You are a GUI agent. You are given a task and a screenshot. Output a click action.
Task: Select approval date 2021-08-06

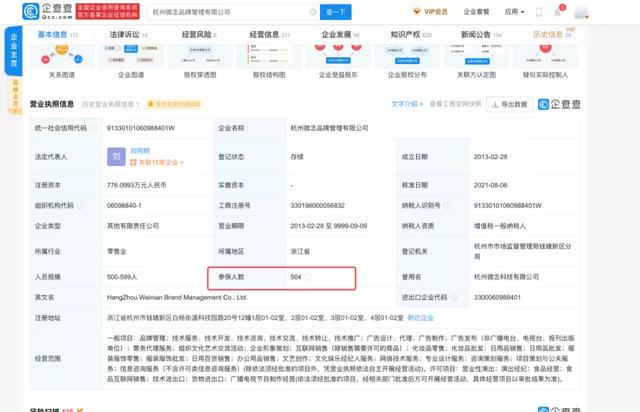pos(490,185)
